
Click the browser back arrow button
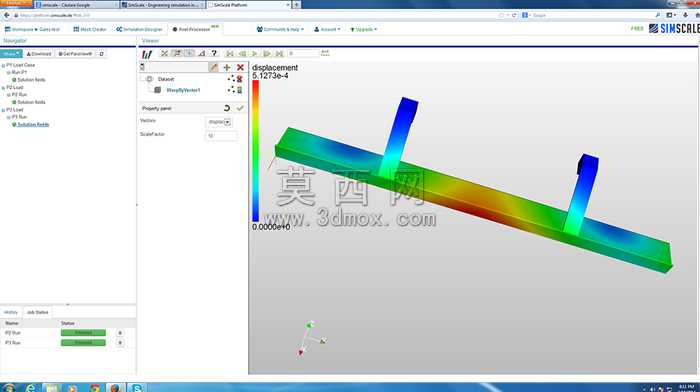(x=7, y=15)
